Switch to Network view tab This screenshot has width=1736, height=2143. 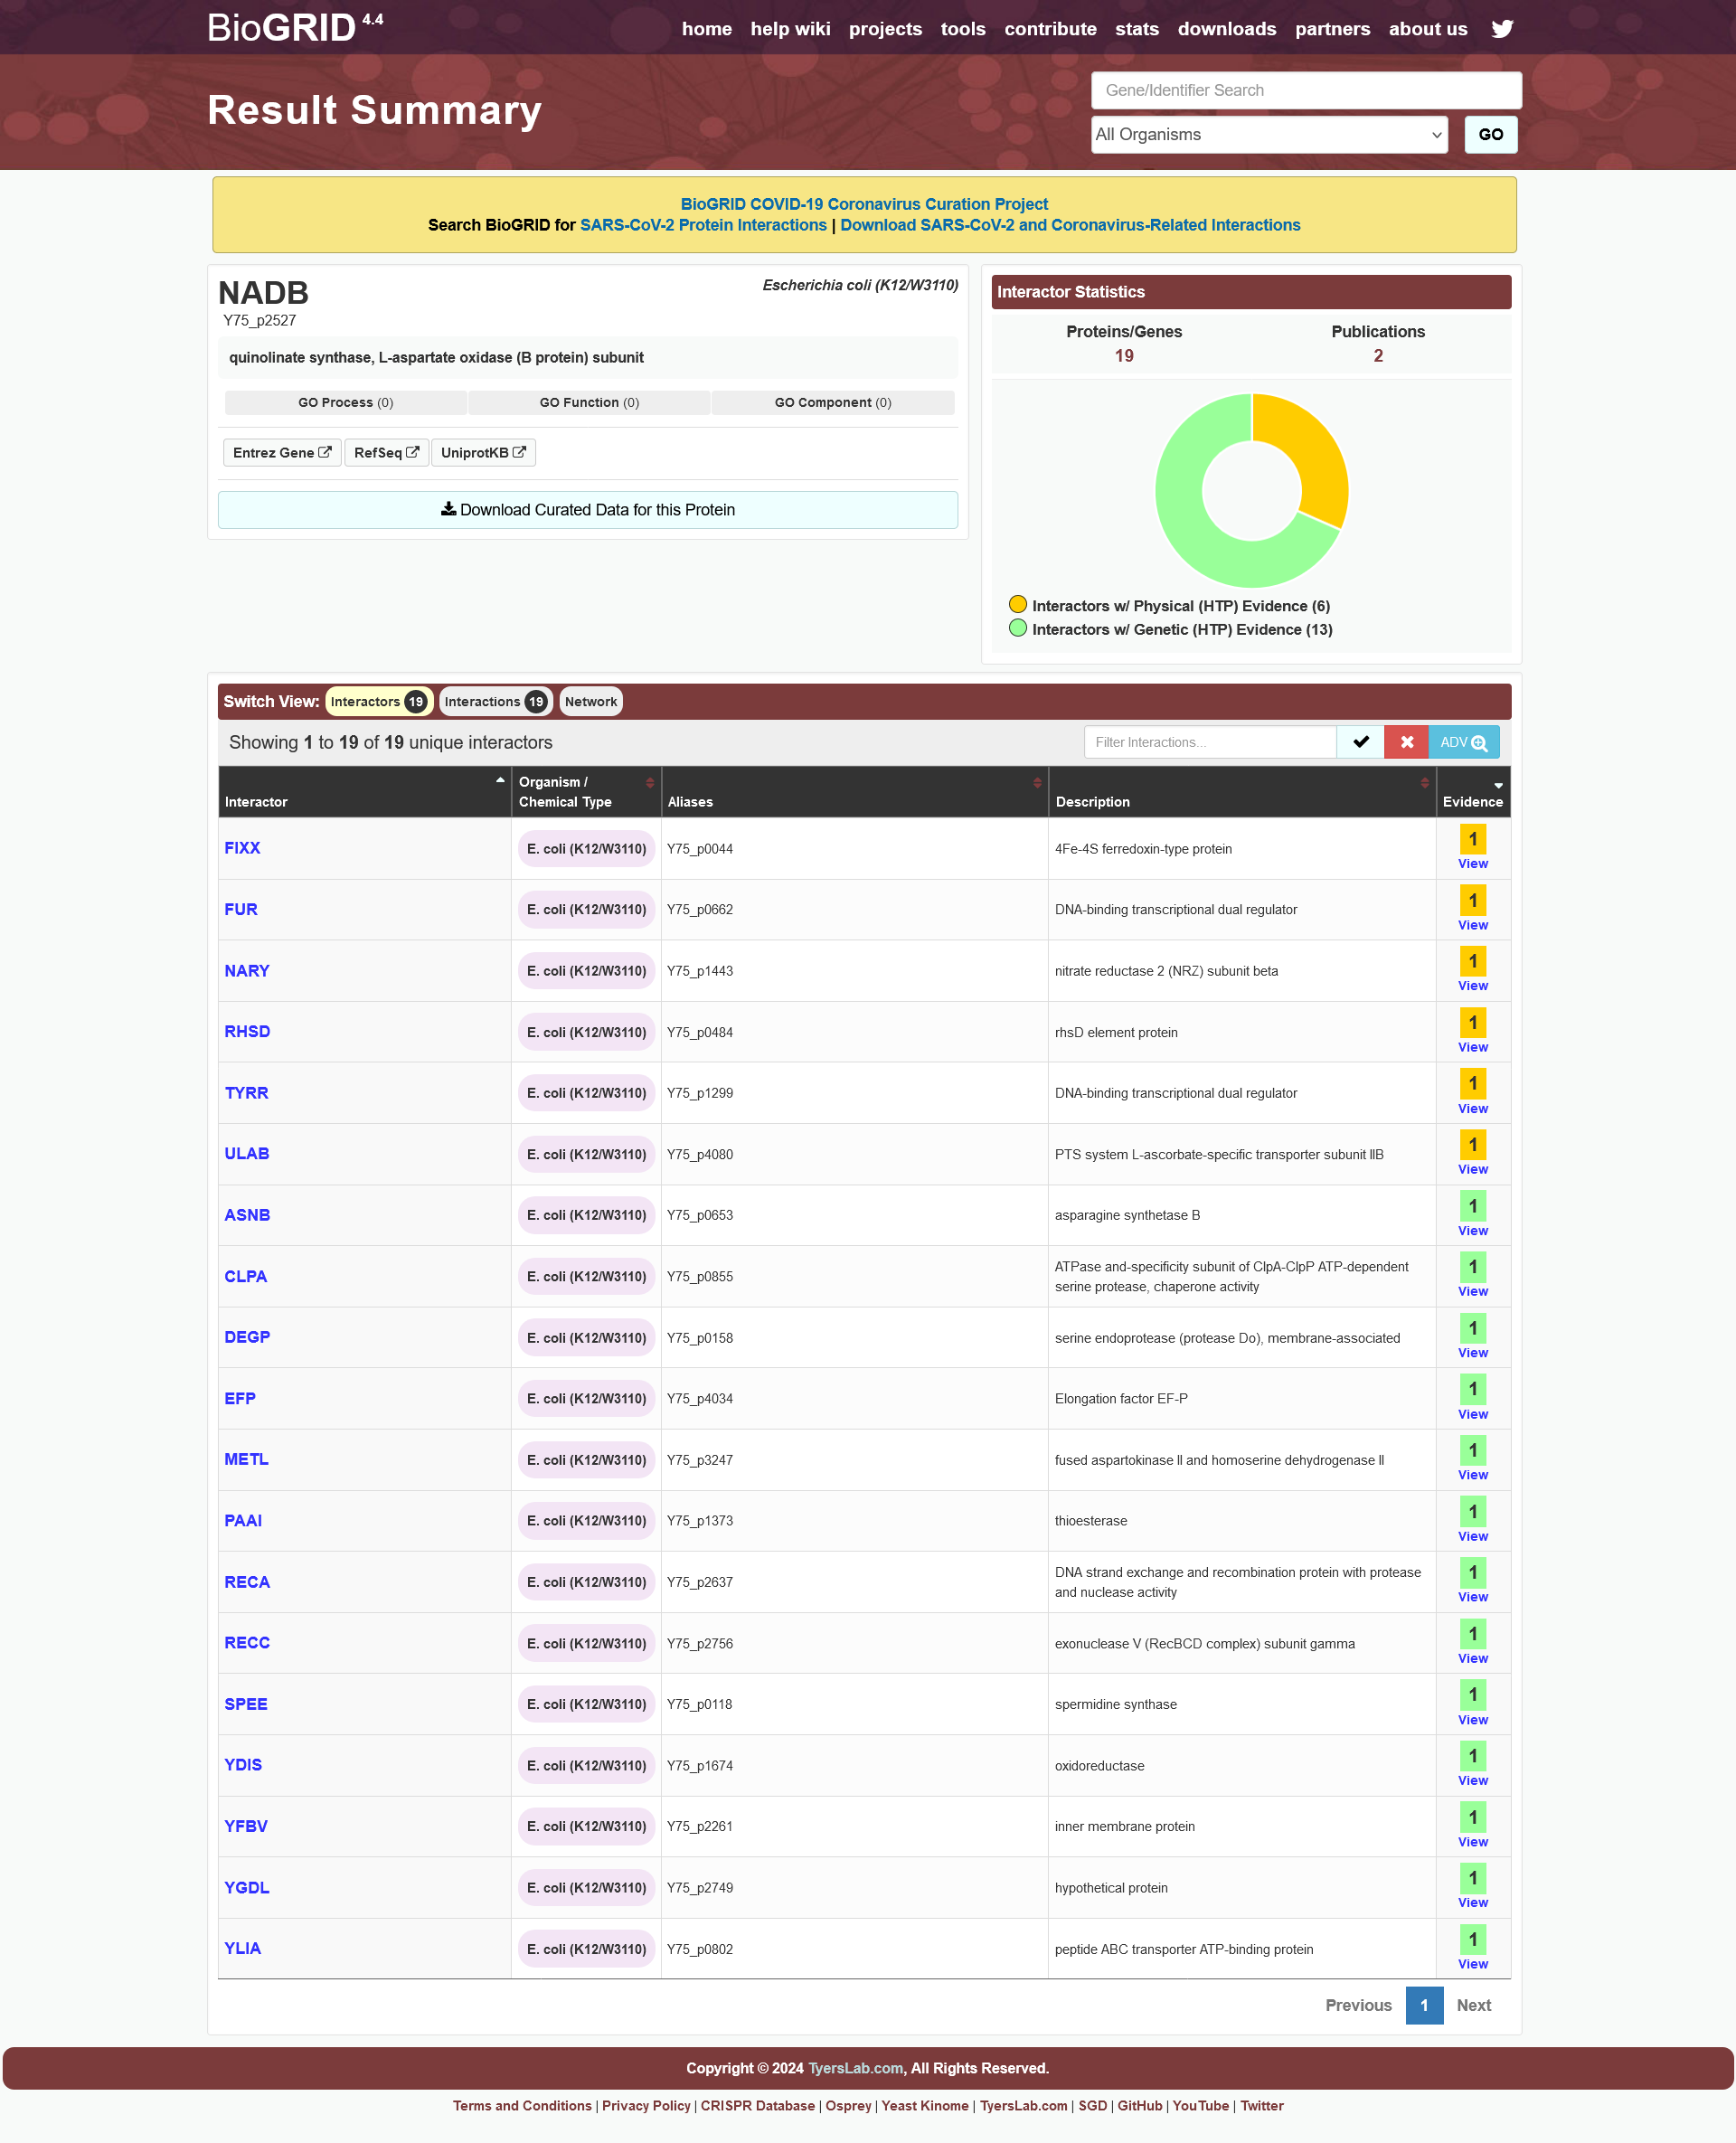590,702
